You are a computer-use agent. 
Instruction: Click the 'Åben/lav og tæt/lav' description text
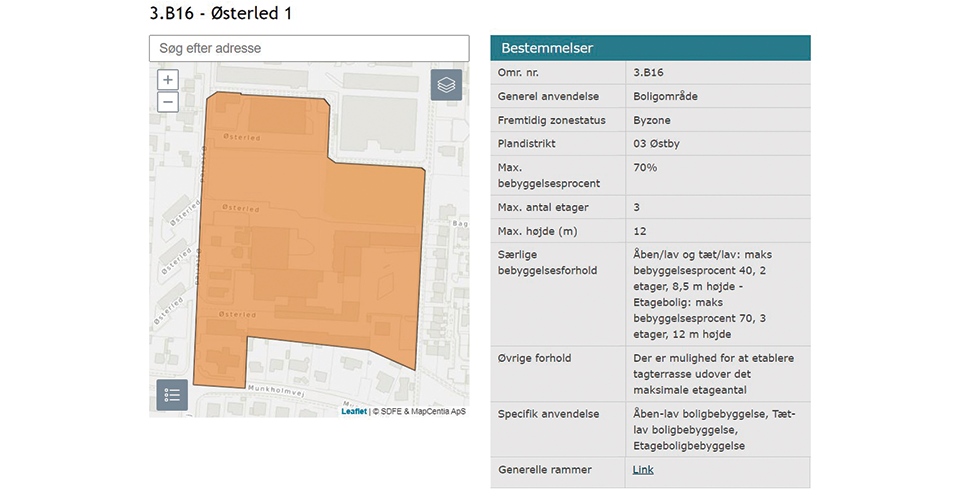coord(702,294)
